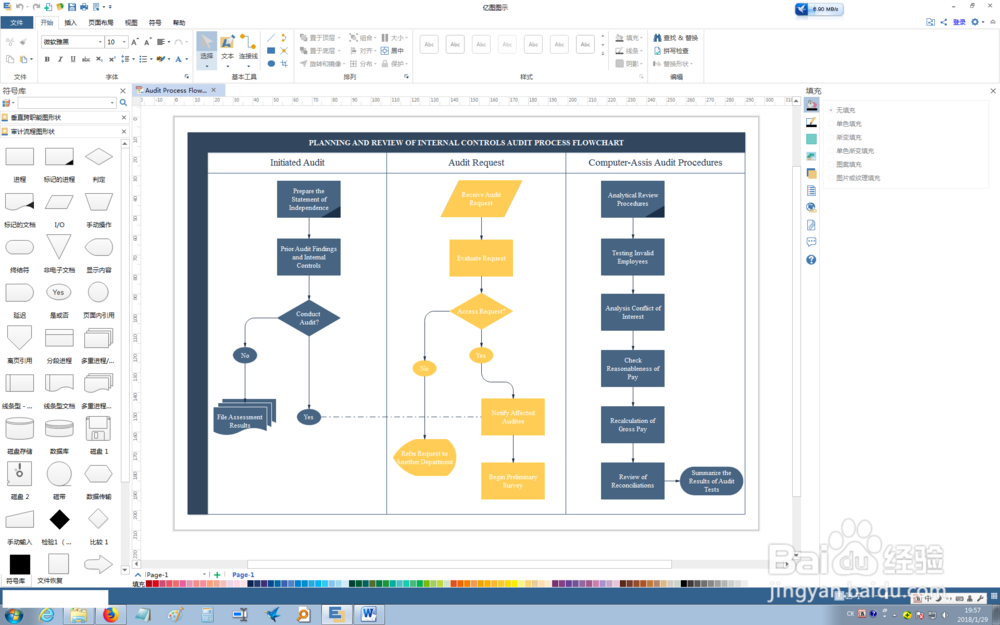
Task: Pick the red swatch in bottom color bar
Action: click(156, 584)
